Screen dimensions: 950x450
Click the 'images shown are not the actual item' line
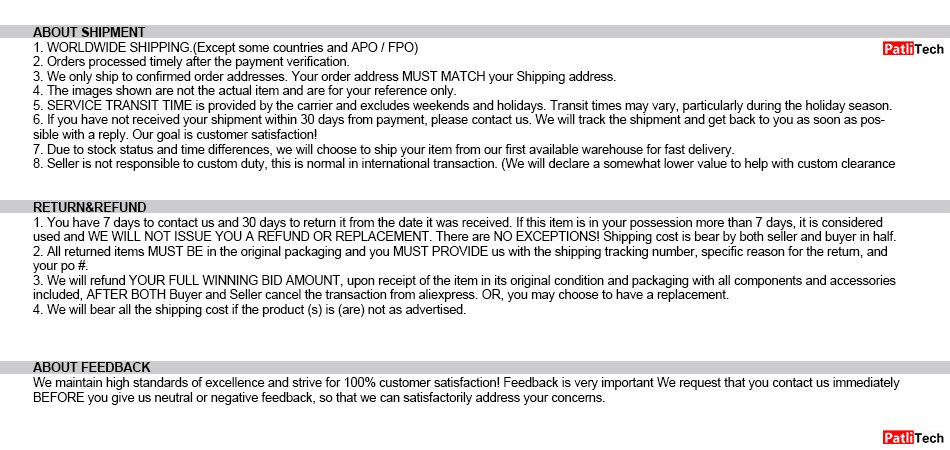coord(244,90)
